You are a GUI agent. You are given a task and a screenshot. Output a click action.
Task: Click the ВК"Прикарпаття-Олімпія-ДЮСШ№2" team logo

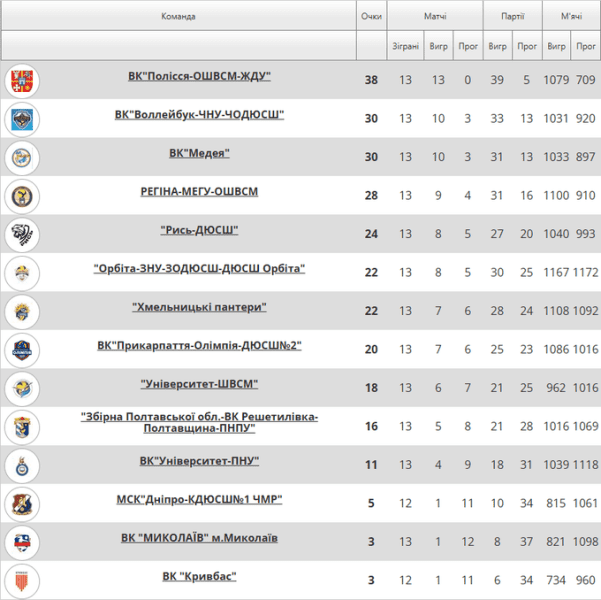pos(21,349)
